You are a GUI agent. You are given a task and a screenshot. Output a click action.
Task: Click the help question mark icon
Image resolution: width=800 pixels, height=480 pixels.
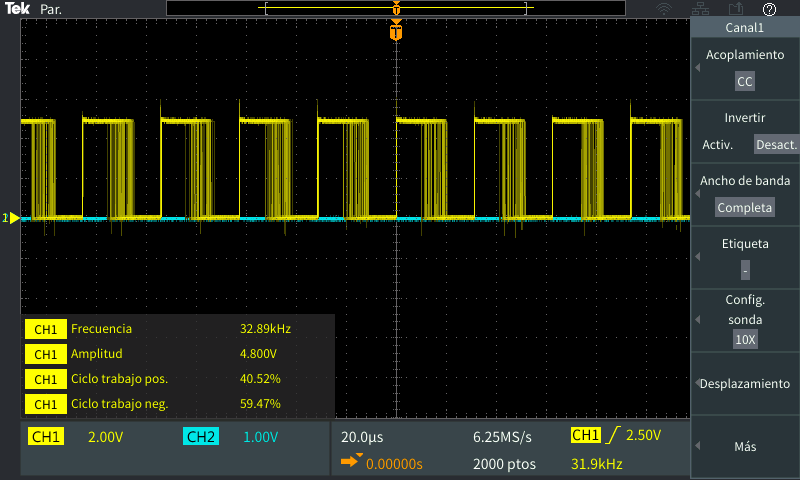[x=769, y=9]
